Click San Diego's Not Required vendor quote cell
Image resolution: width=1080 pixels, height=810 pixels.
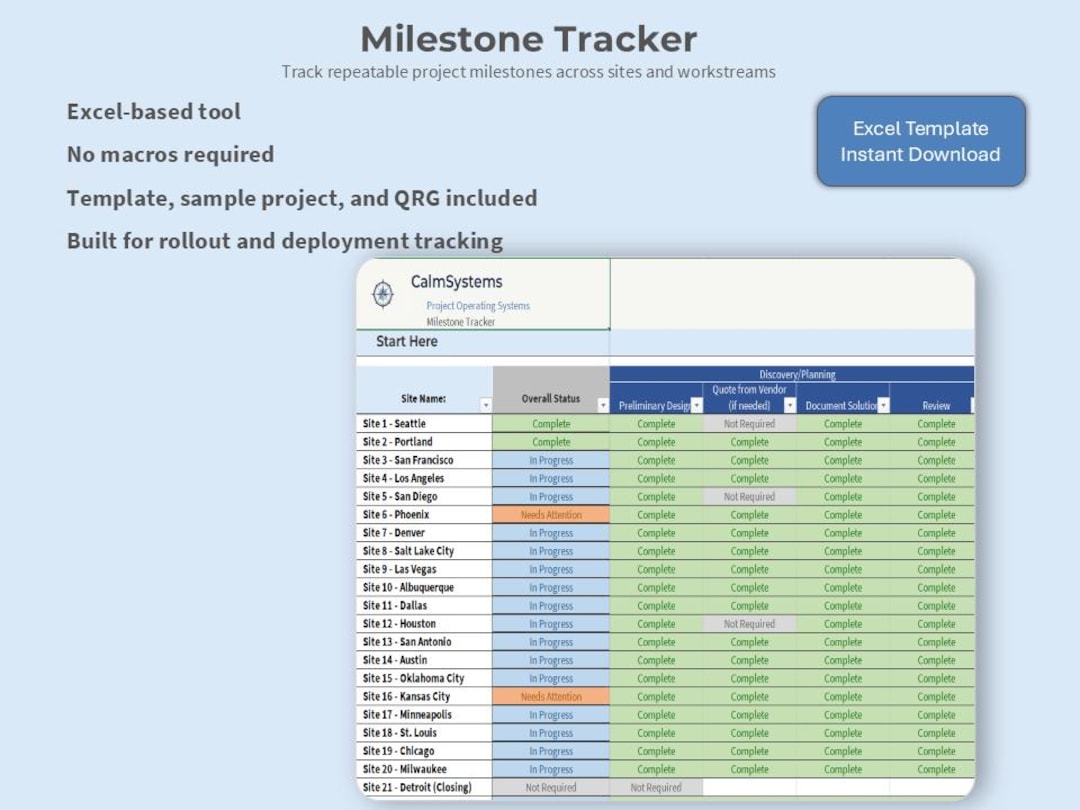(749, 497)
